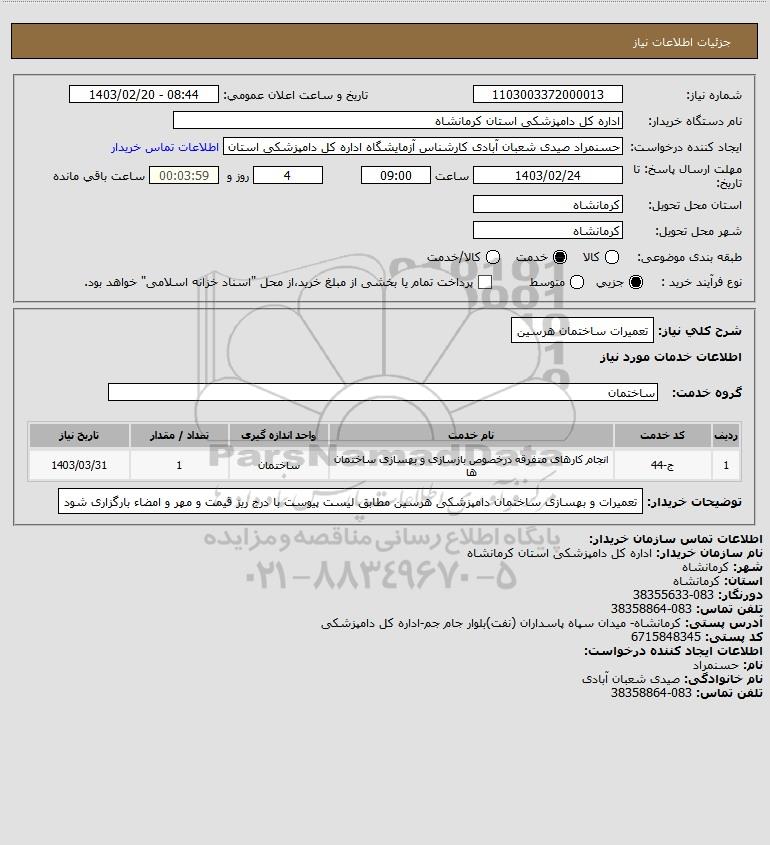Select the خدمت radio button
The width and height of the screenshot is (770, 845).
pos(560,258)
